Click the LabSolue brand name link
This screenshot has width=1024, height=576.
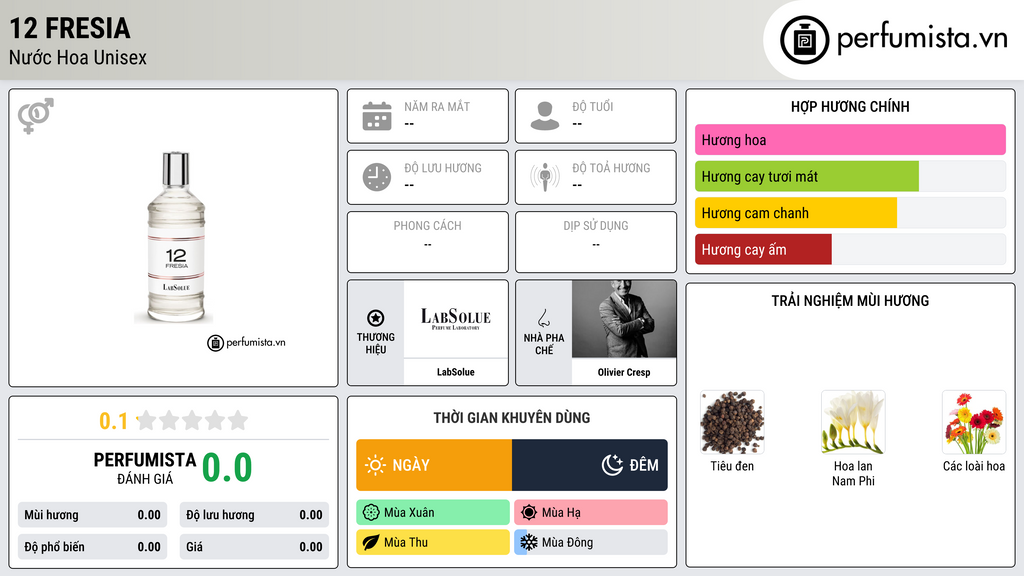click(455, 372)
